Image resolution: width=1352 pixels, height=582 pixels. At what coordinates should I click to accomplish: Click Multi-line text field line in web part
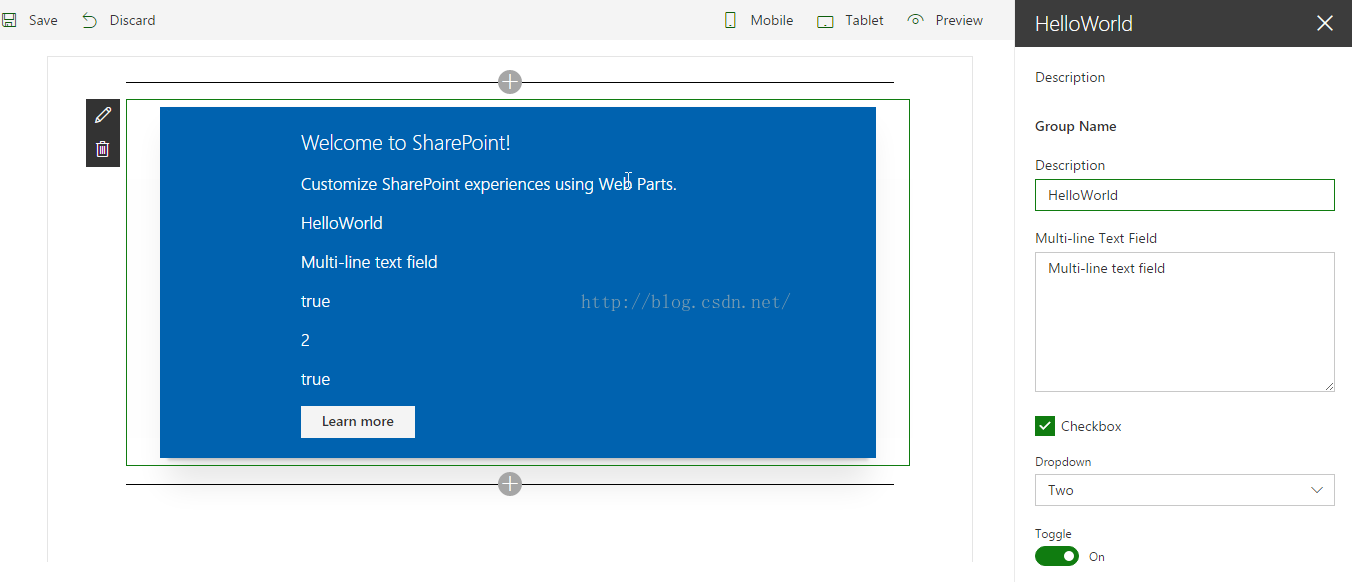369,262
